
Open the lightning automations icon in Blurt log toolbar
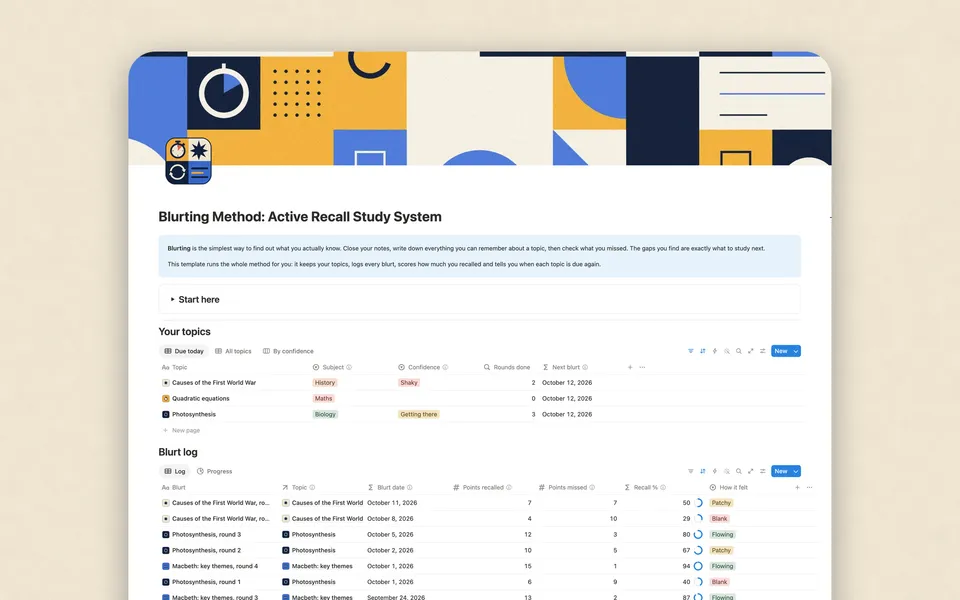[x=714, y=471]
